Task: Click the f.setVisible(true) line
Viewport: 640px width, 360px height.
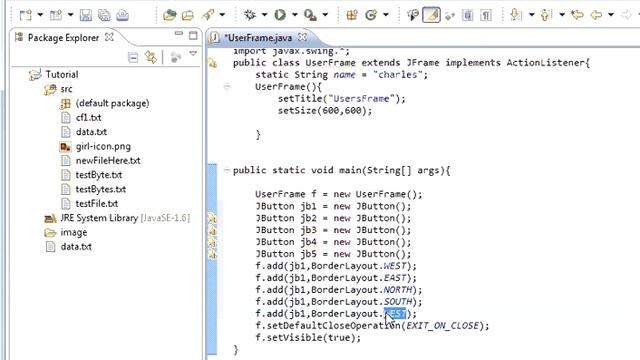Action: pyautogui.click(x=308, y=338)
